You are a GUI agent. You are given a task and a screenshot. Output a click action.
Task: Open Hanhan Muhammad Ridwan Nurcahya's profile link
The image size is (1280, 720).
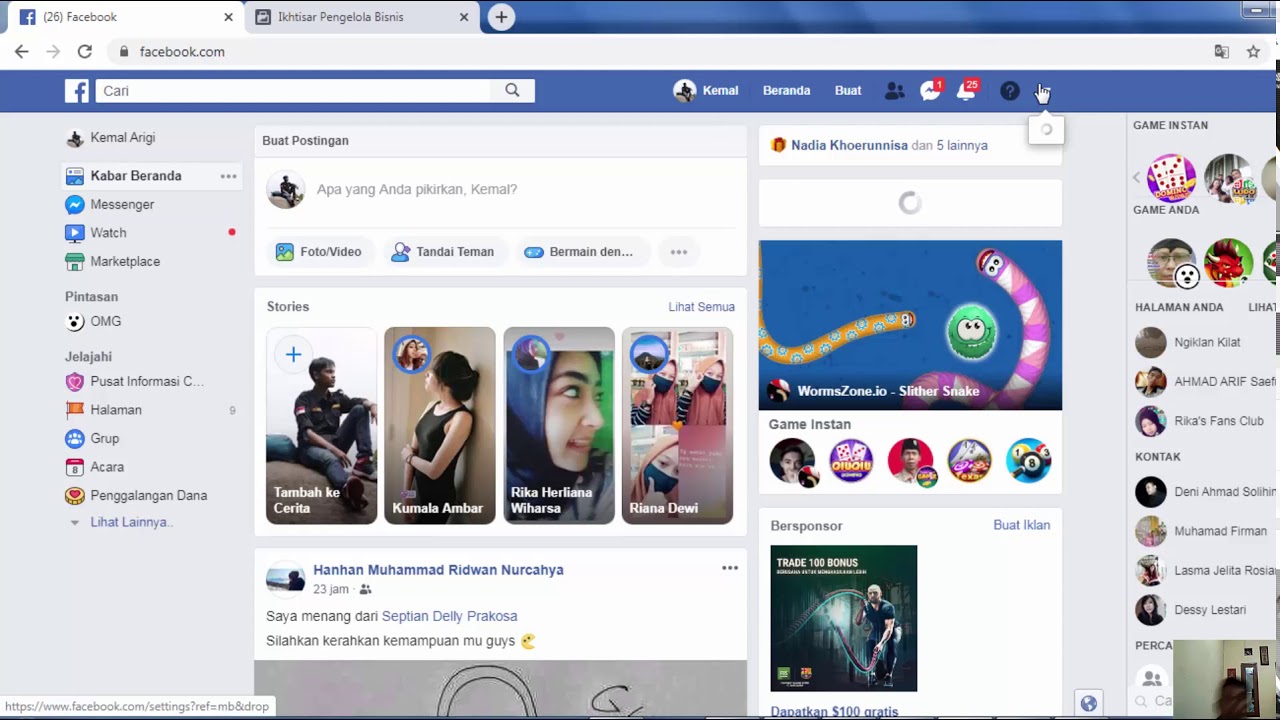click(438, 570)
